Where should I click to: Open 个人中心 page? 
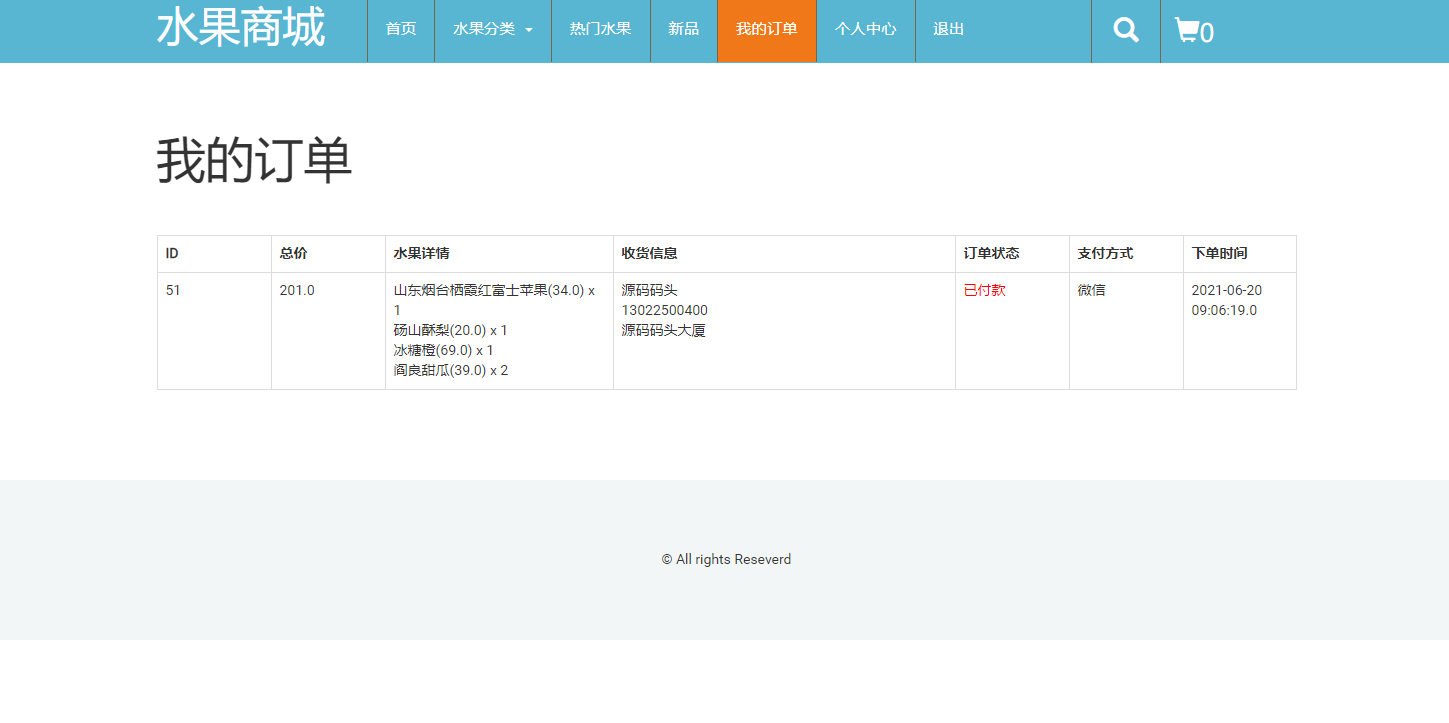pyautogui.click(x=865, y=29)
